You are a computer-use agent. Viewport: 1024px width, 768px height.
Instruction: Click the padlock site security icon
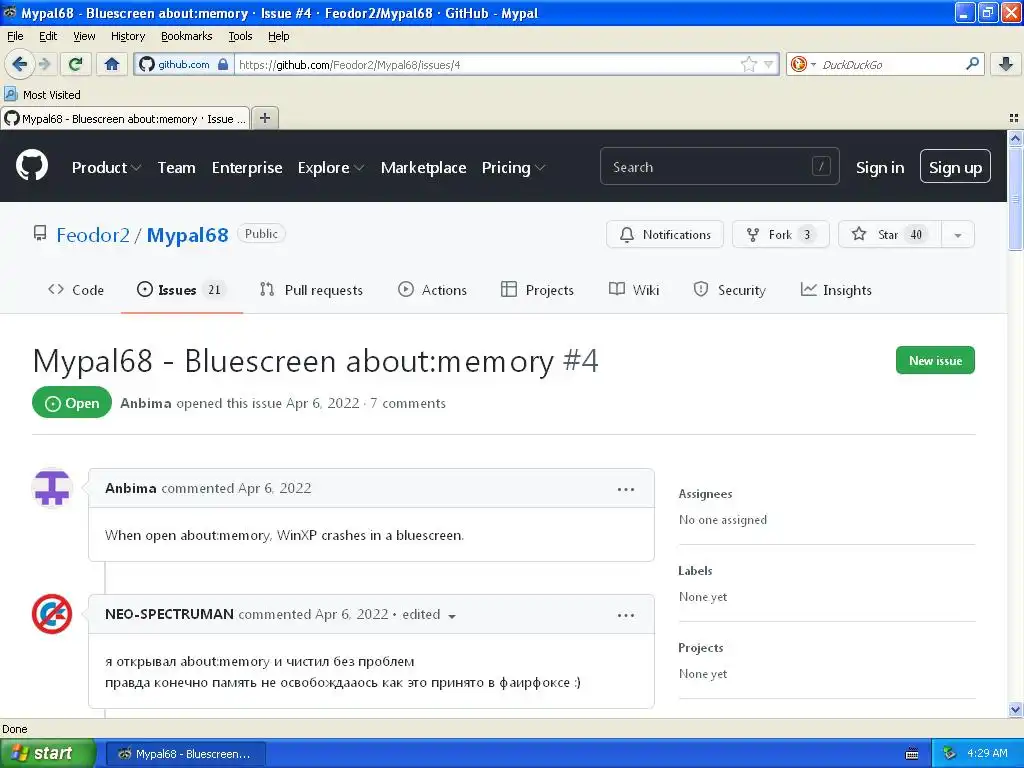[223, 64]
